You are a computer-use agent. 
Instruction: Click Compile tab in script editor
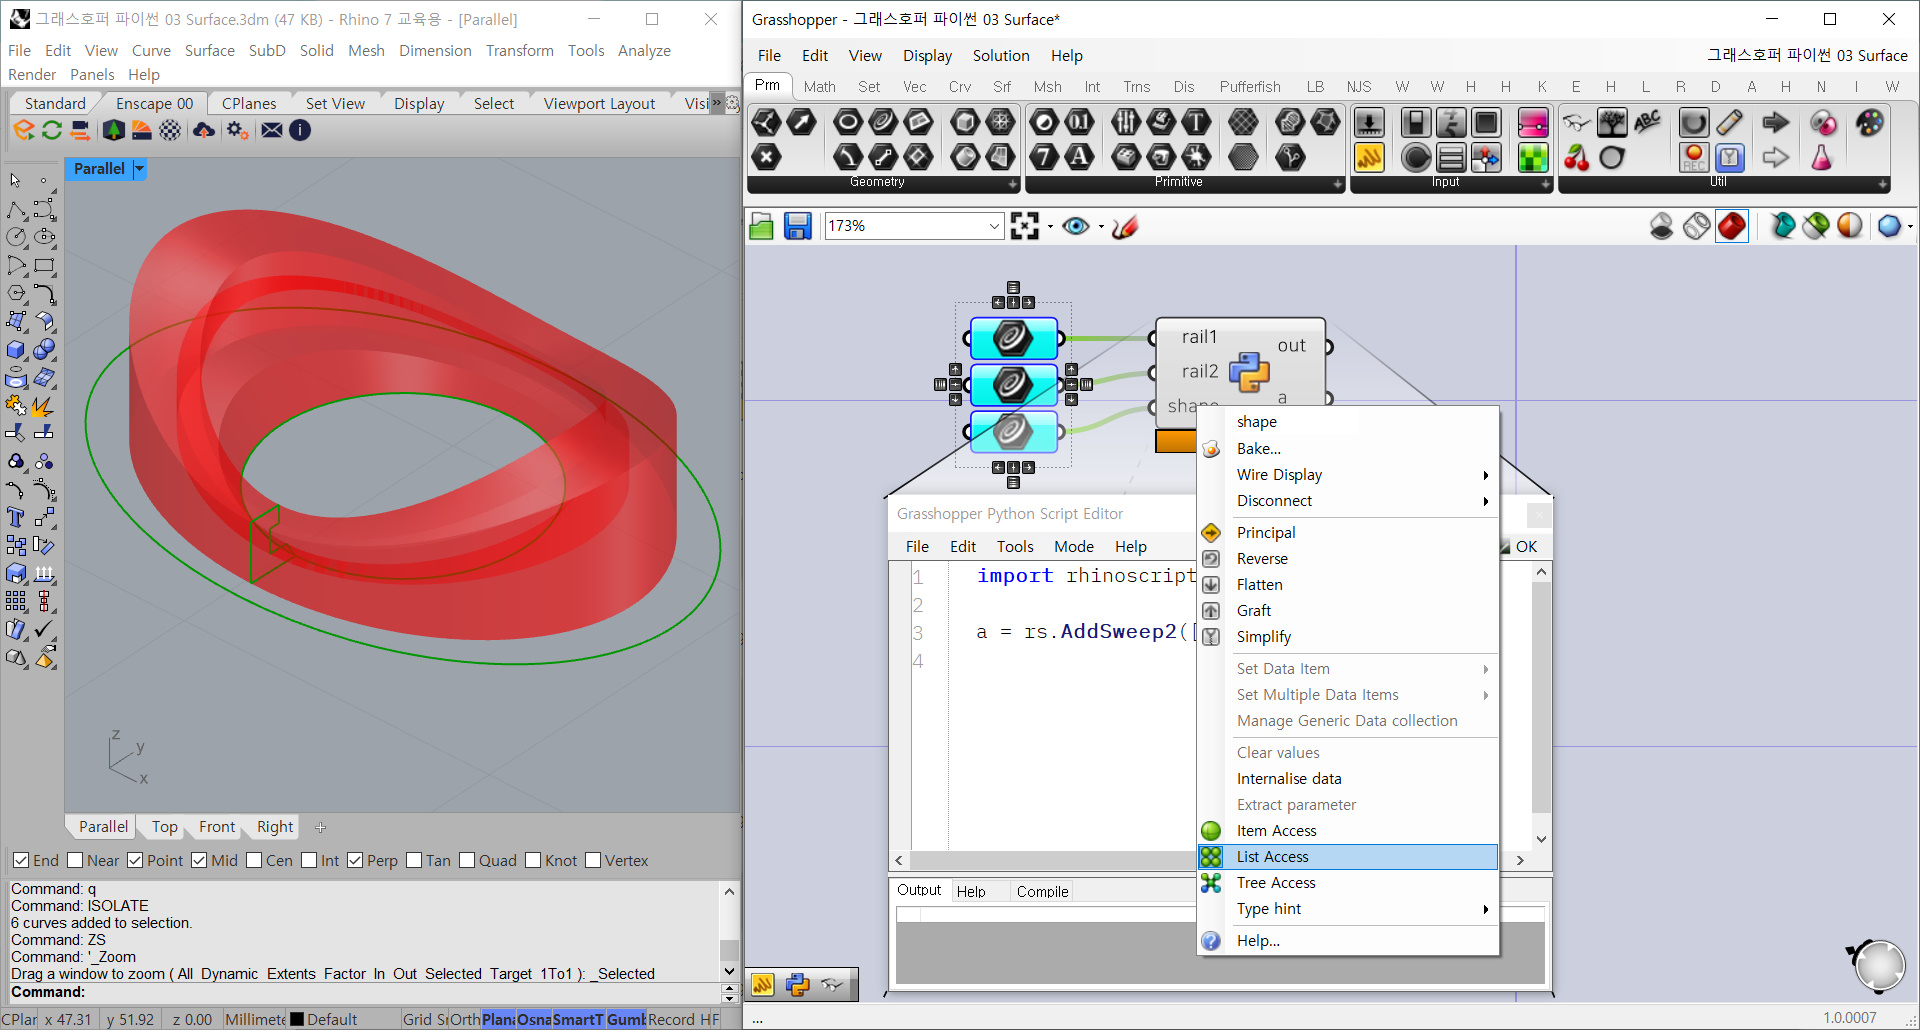click(x=1042, y=892)
